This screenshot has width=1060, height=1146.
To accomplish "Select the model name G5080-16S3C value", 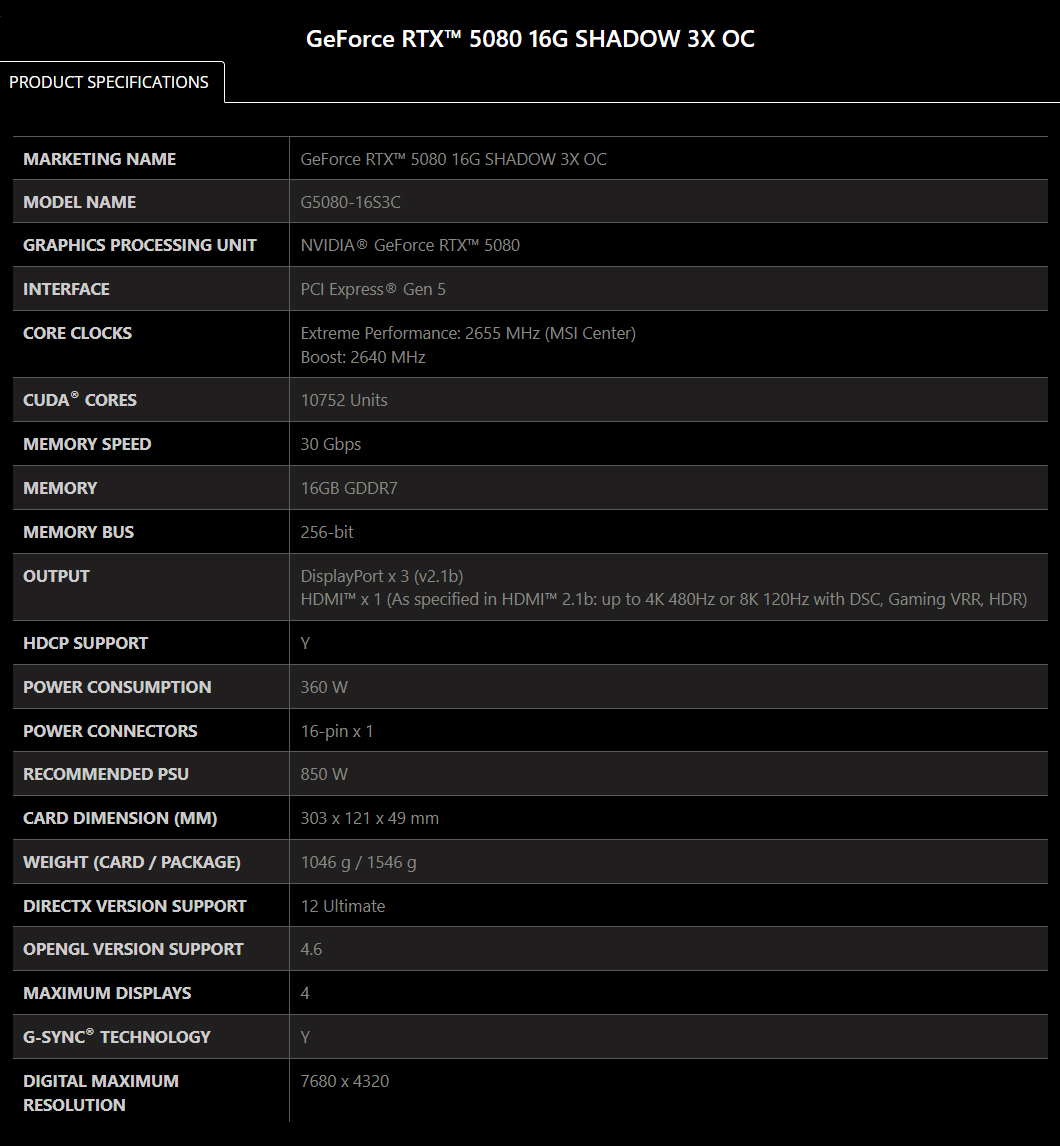I will (351, 202).
